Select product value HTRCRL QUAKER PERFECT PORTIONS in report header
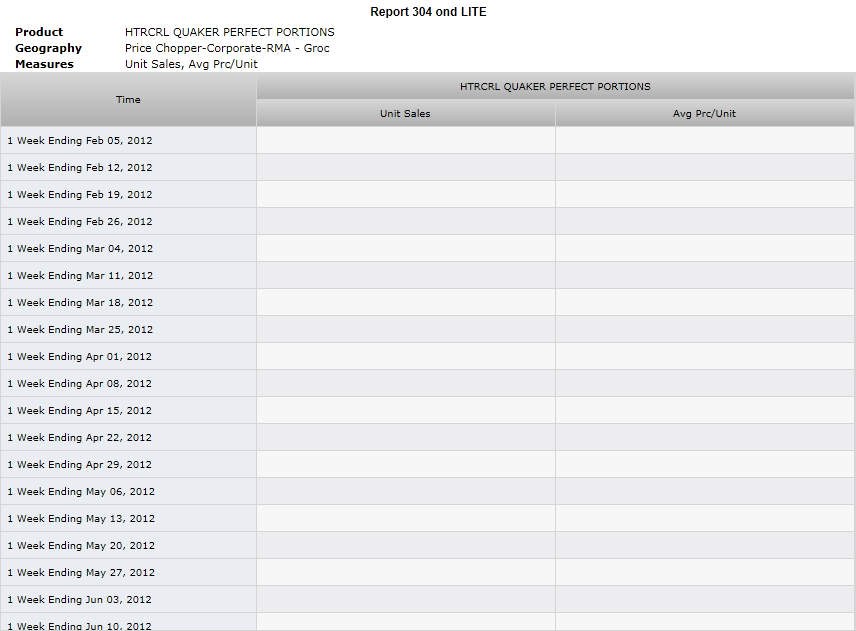The width and height of the screenshot is (856, 631). [x=230, y=32]
